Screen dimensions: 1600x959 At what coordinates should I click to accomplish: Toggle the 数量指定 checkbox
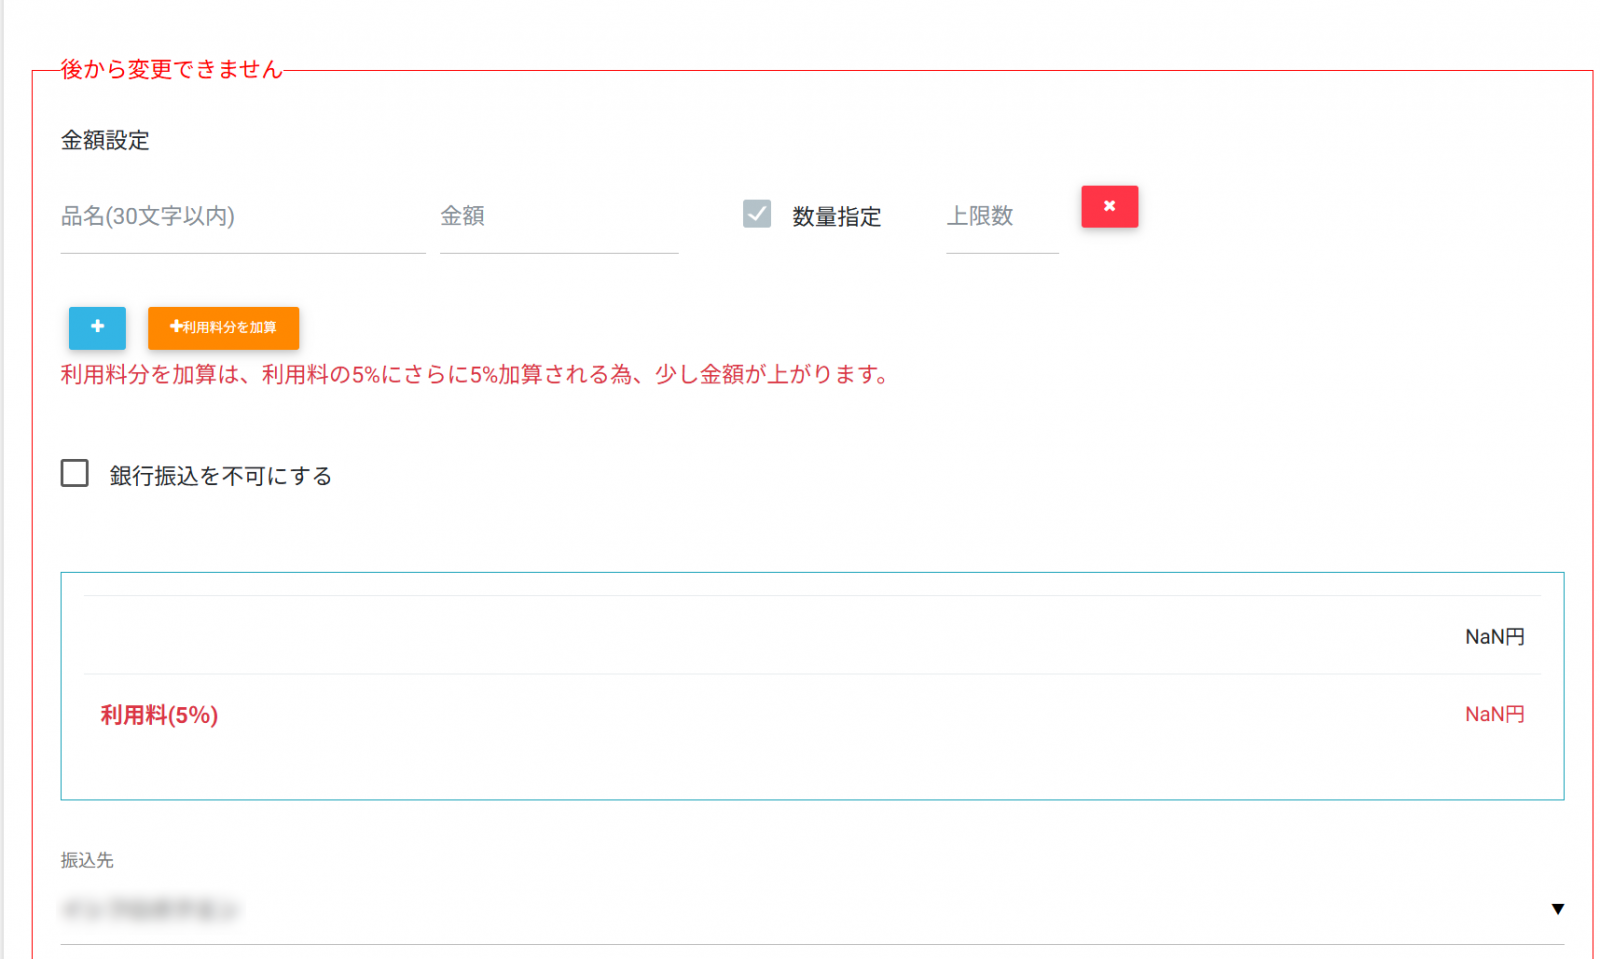(x=757, y=214)
